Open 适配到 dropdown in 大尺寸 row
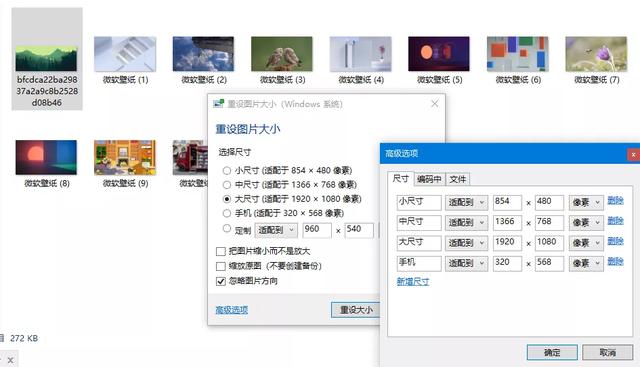This screenshot has width=640, height=367. (466, 243)
